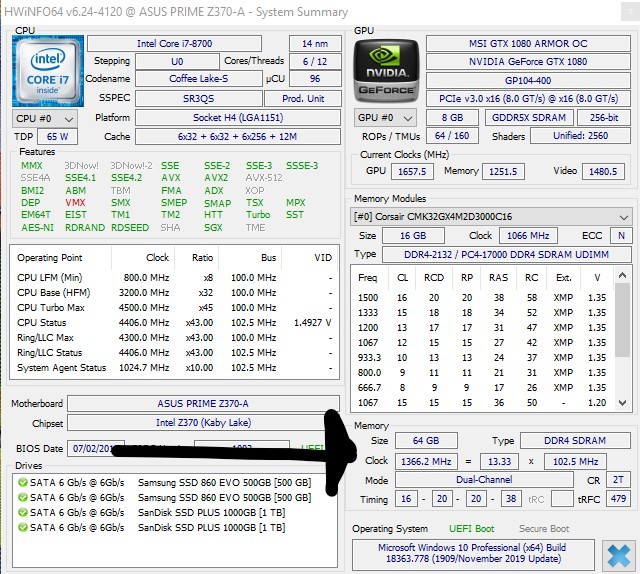The height and width of the screenshot is (574, 640).
Task: Click memory timings table scroll down arrow
Action: (622, 403)
